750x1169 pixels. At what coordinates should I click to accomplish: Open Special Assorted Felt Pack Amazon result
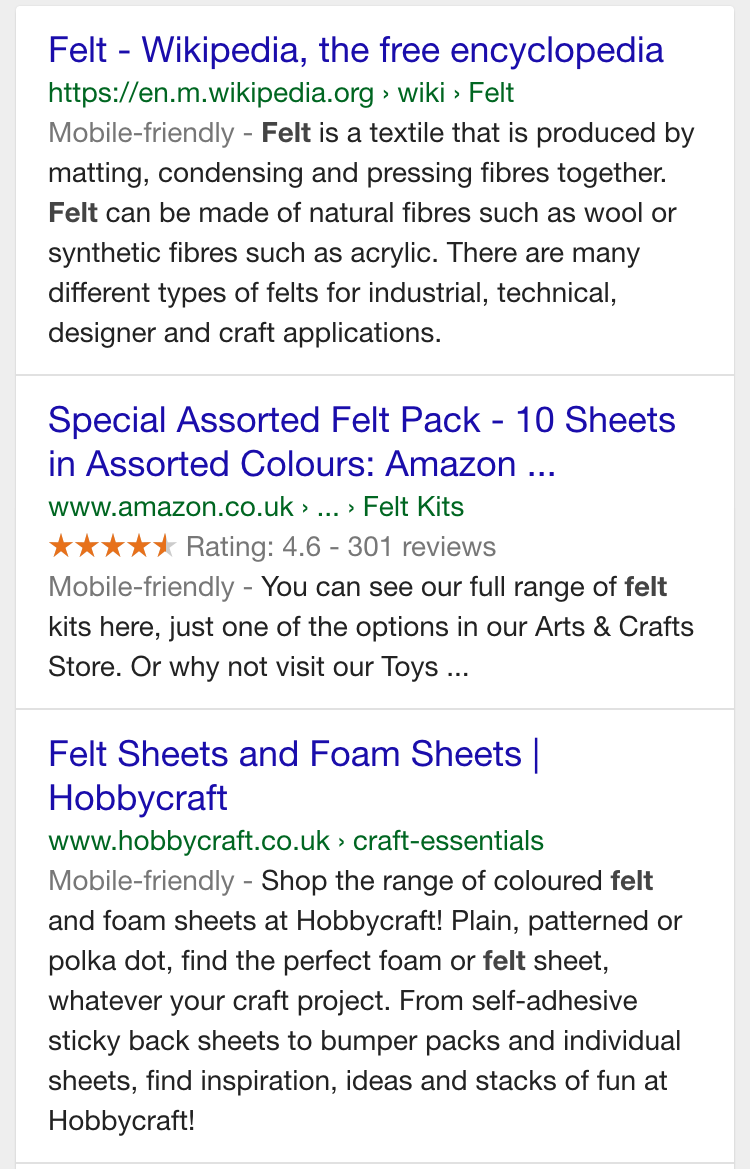361,441
